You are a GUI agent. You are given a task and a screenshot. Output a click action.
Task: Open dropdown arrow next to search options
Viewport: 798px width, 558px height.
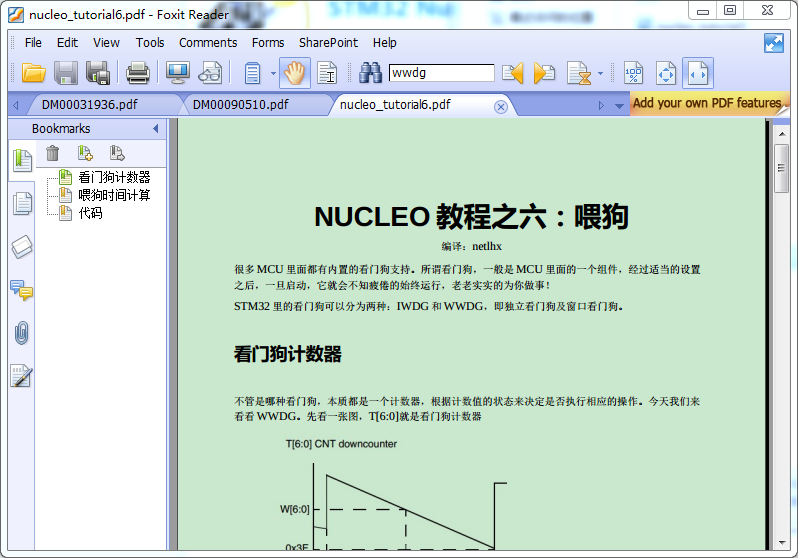pos(601,73)
